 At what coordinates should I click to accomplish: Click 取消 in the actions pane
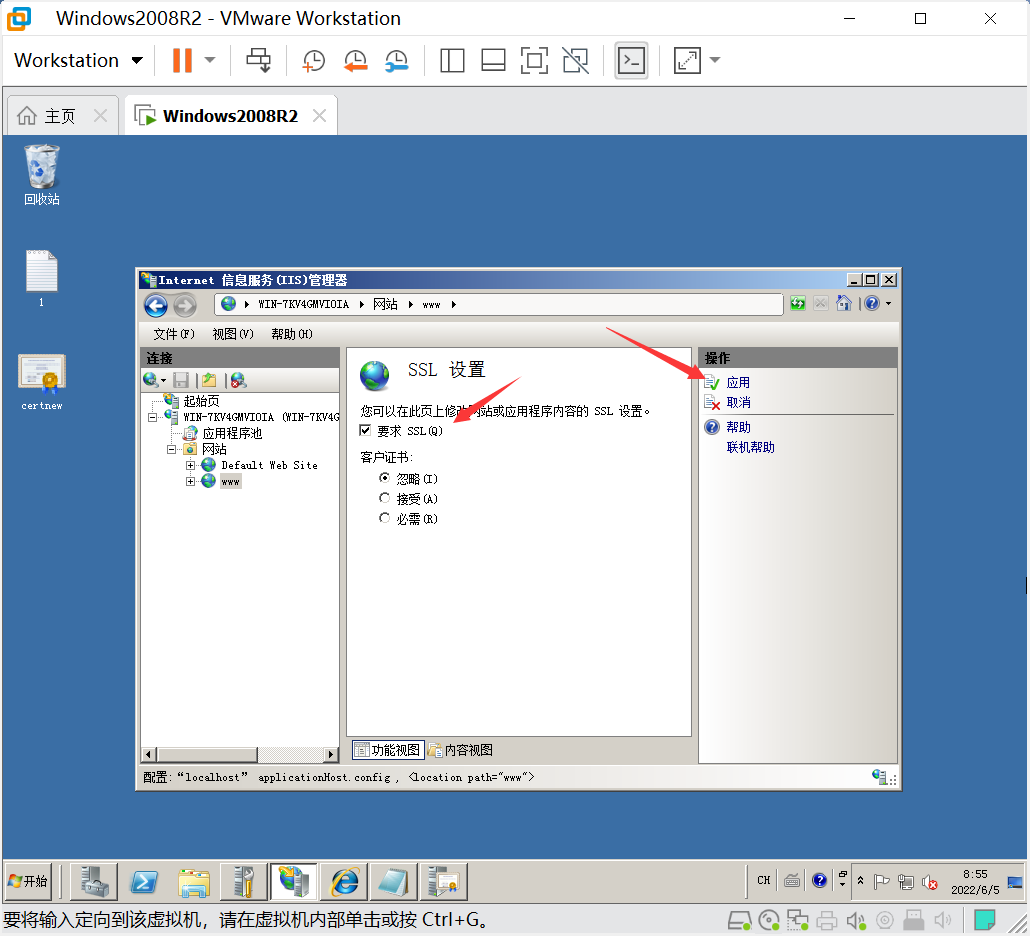click(738, 402)
